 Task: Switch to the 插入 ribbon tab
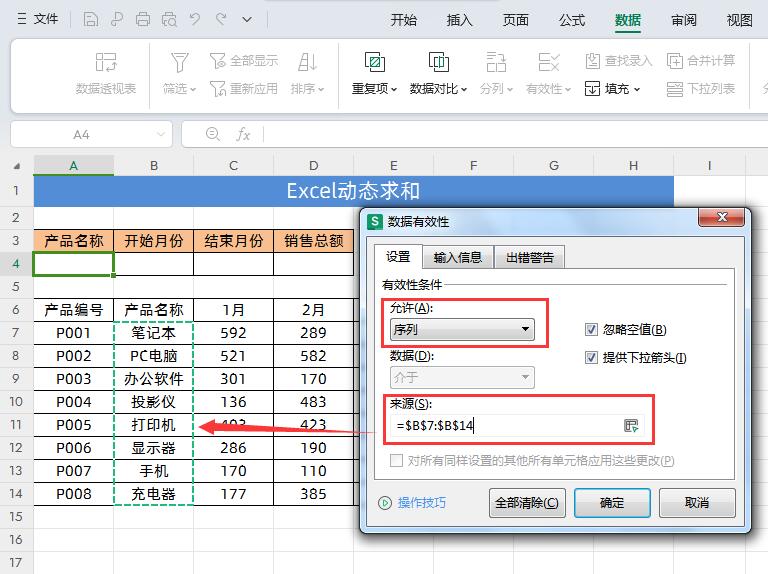[x=459, y=20]
